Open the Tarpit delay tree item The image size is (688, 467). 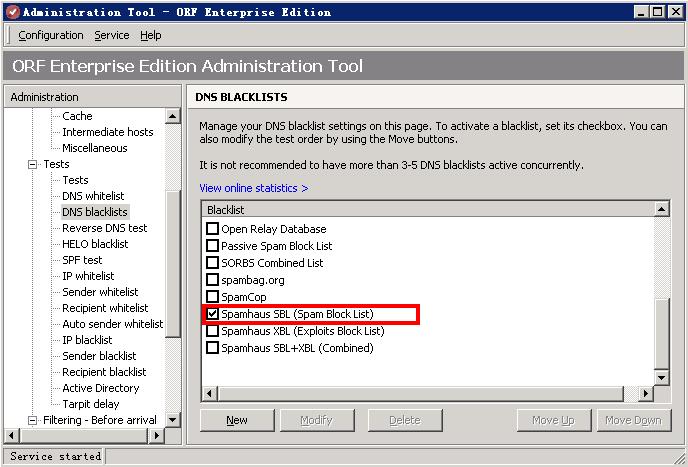click(90, 404)
